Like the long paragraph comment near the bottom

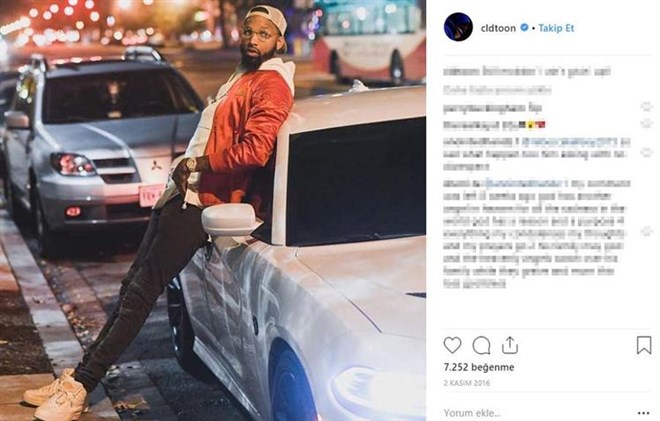(646, 231)
